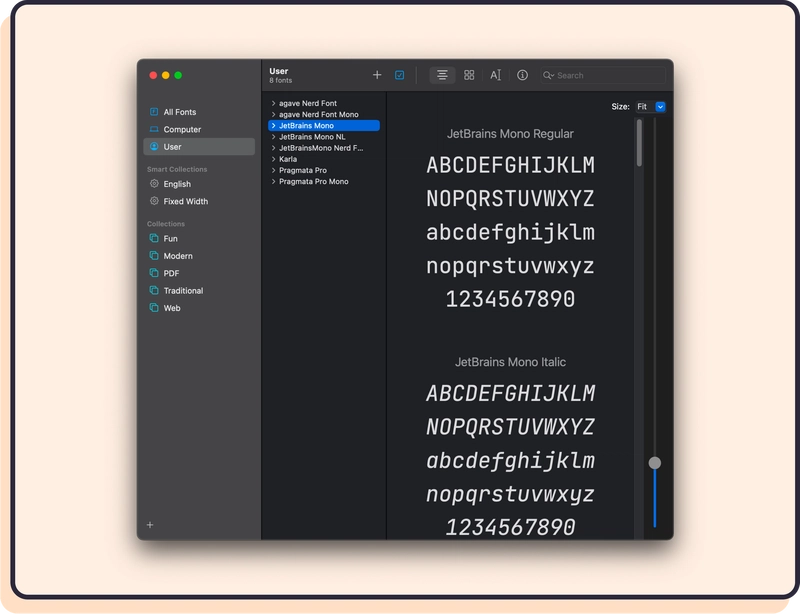Screen dimensions: 800x614
Task: Click the Fun collection icon
Action: (x=154, y=238)
